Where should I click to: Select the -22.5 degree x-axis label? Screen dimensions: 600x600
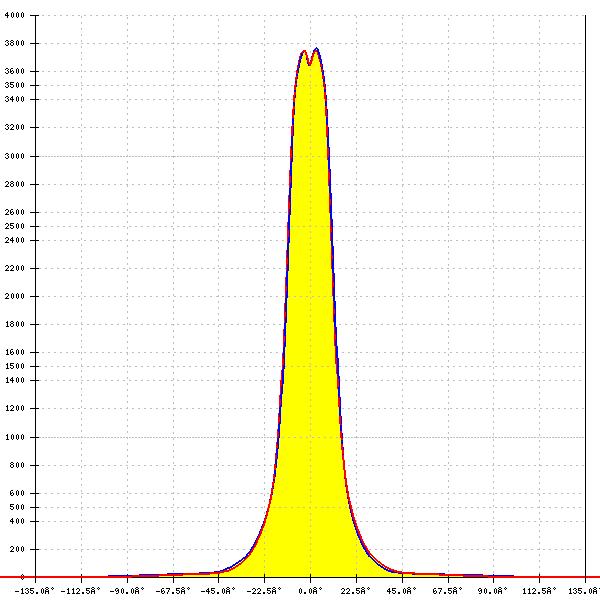(x=264, y=591)
